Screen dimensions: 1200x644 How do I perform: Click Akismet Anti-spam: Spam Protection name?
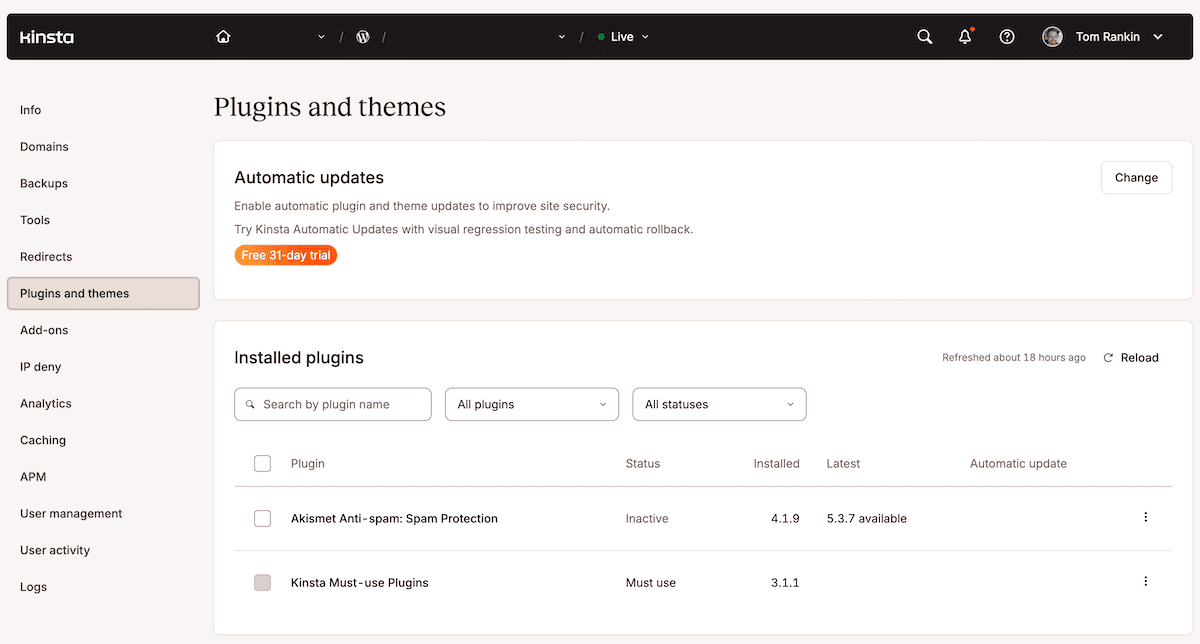pyautogui.click(x=394, y=518)
